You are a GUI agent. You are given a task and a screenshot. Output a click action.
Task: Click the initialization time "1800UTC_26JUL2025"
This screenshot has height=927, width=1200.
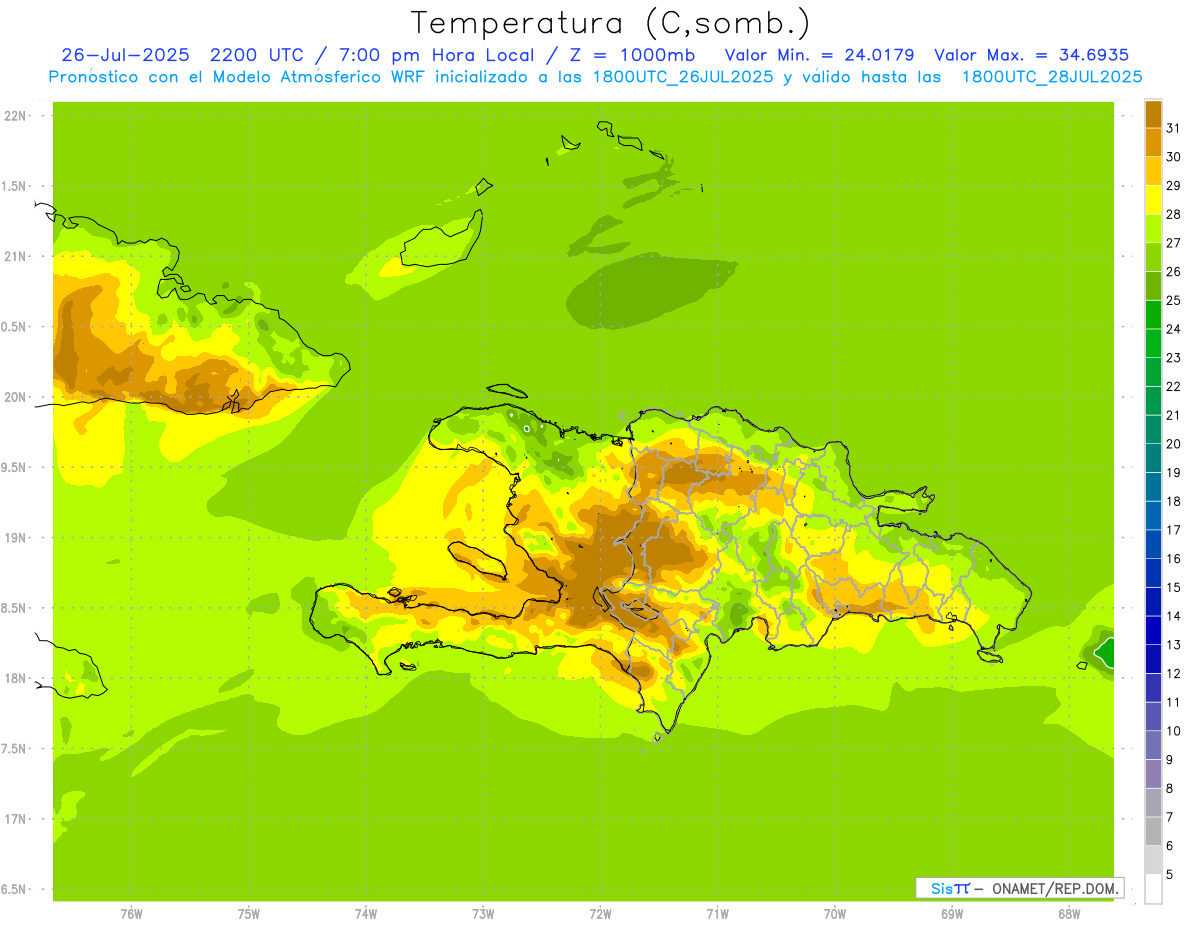click(683, 77)
